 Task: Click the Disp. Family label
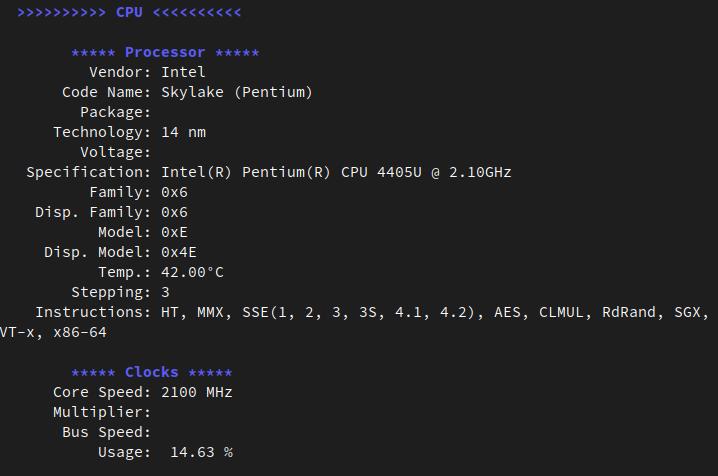[93, 212]
